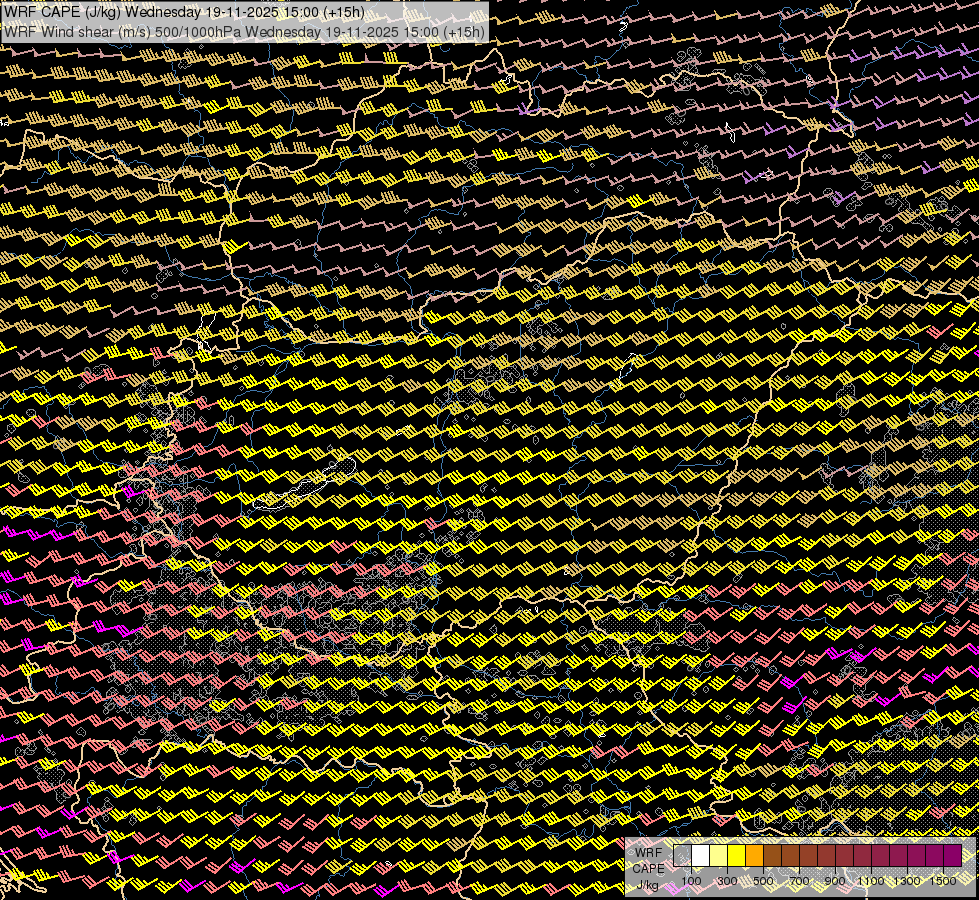Click the 1300 legend scale label
This screenshot has height=900, width=979.
pos(907,881)
